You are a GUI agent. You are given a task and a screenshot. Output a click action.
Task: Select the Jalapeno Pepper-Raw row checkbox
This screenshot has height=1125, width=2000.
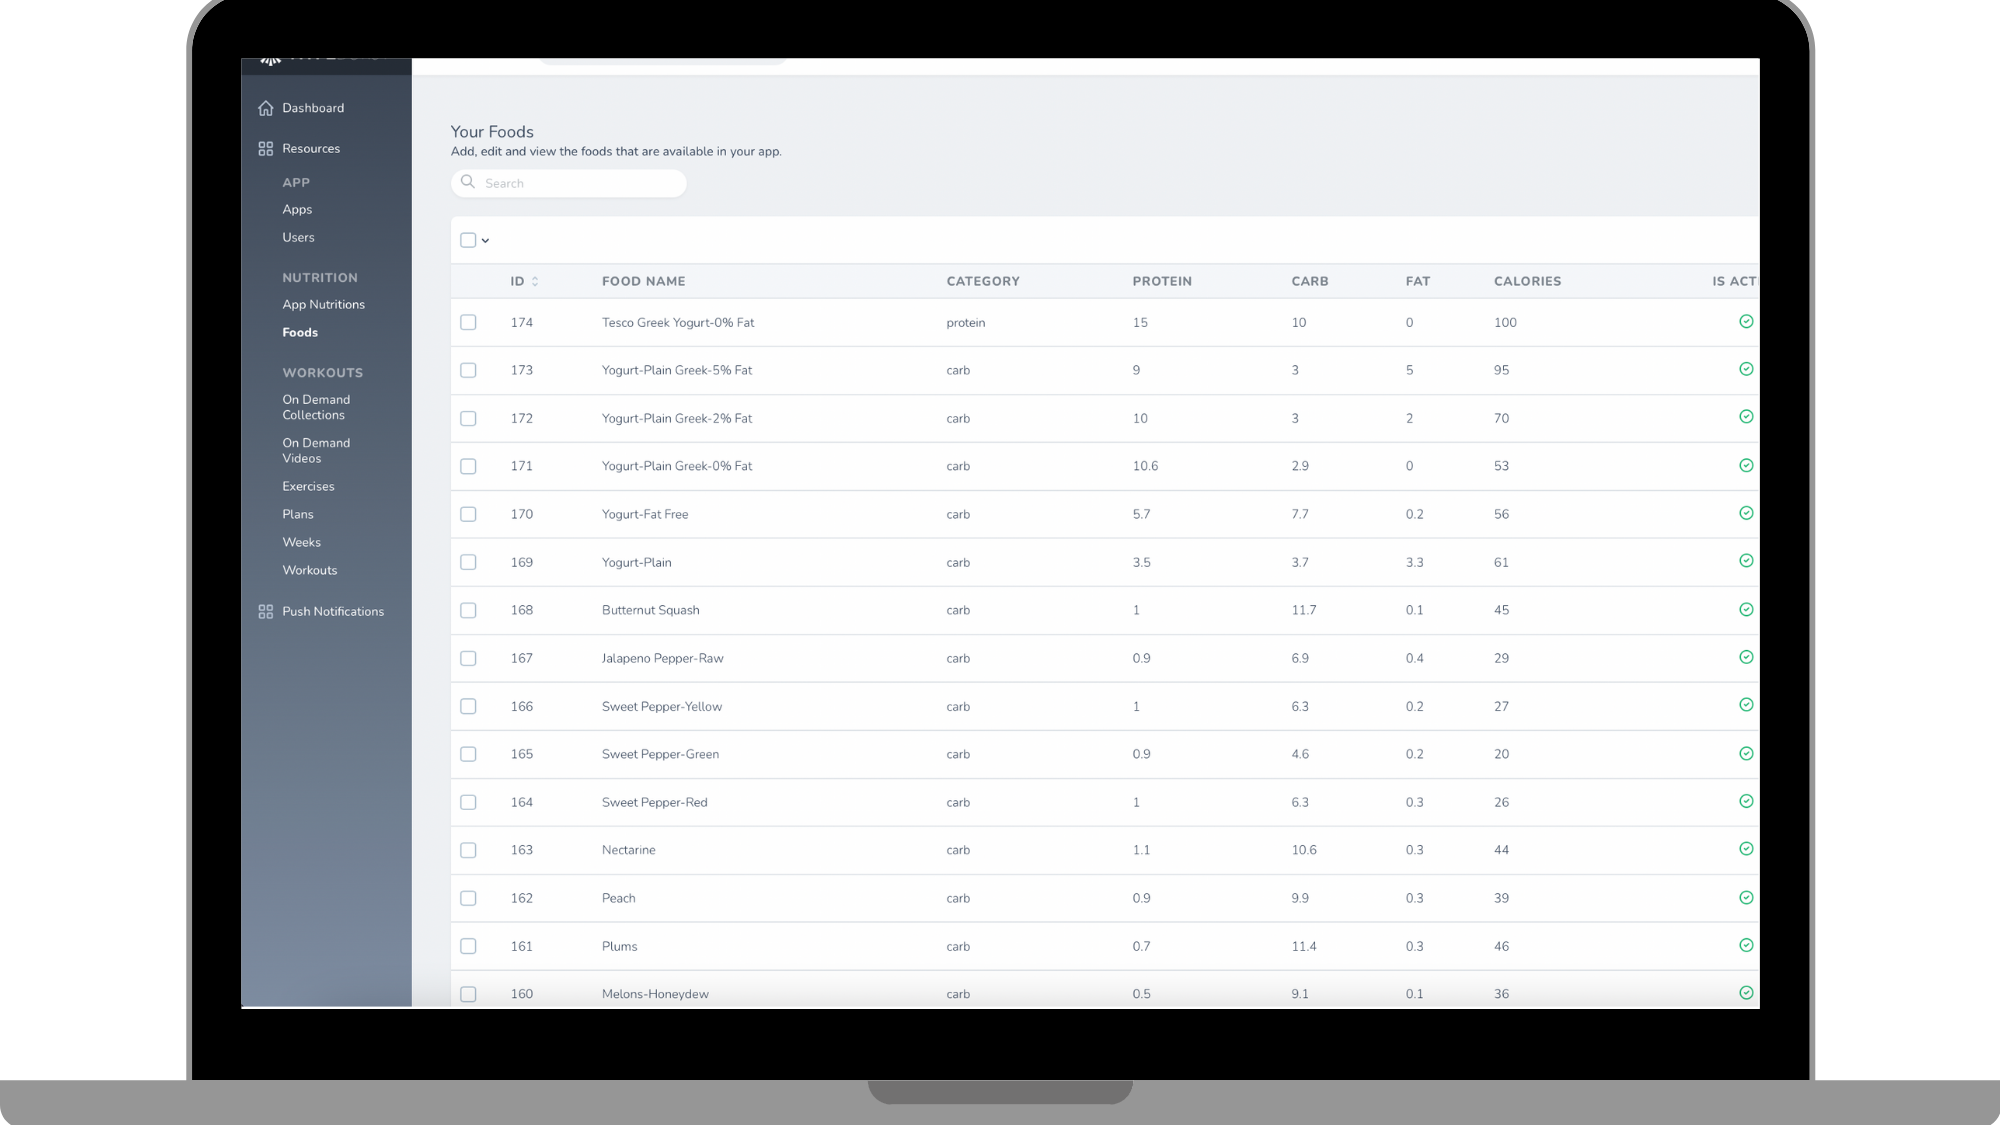468,658
